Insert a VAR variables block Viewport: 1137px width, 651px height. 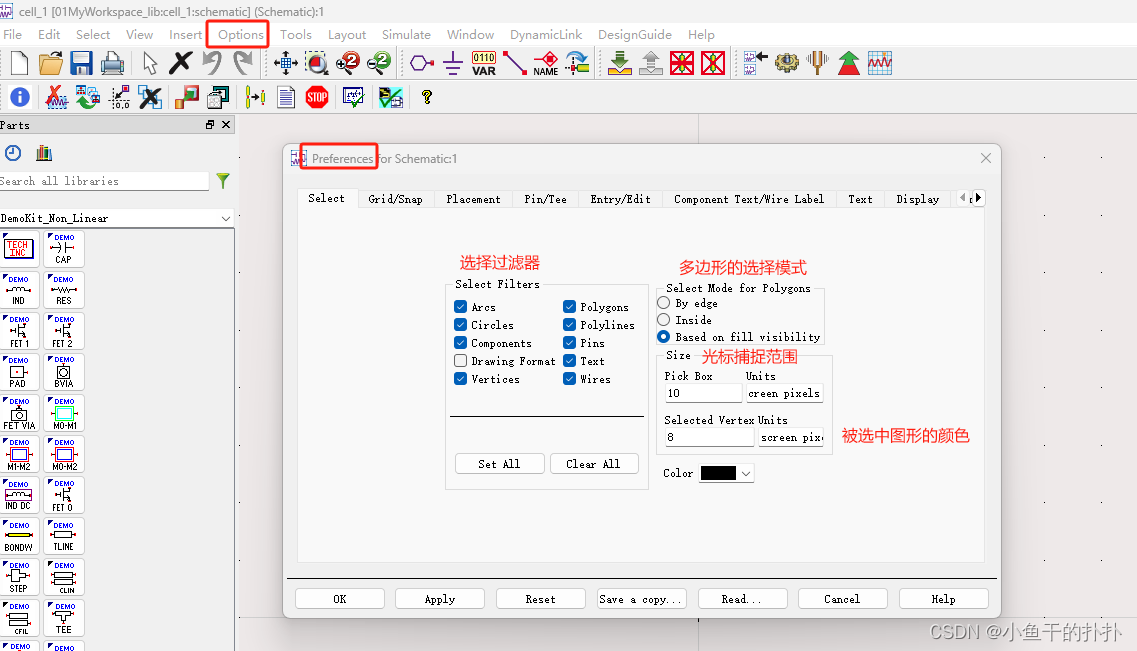[484, 62]
